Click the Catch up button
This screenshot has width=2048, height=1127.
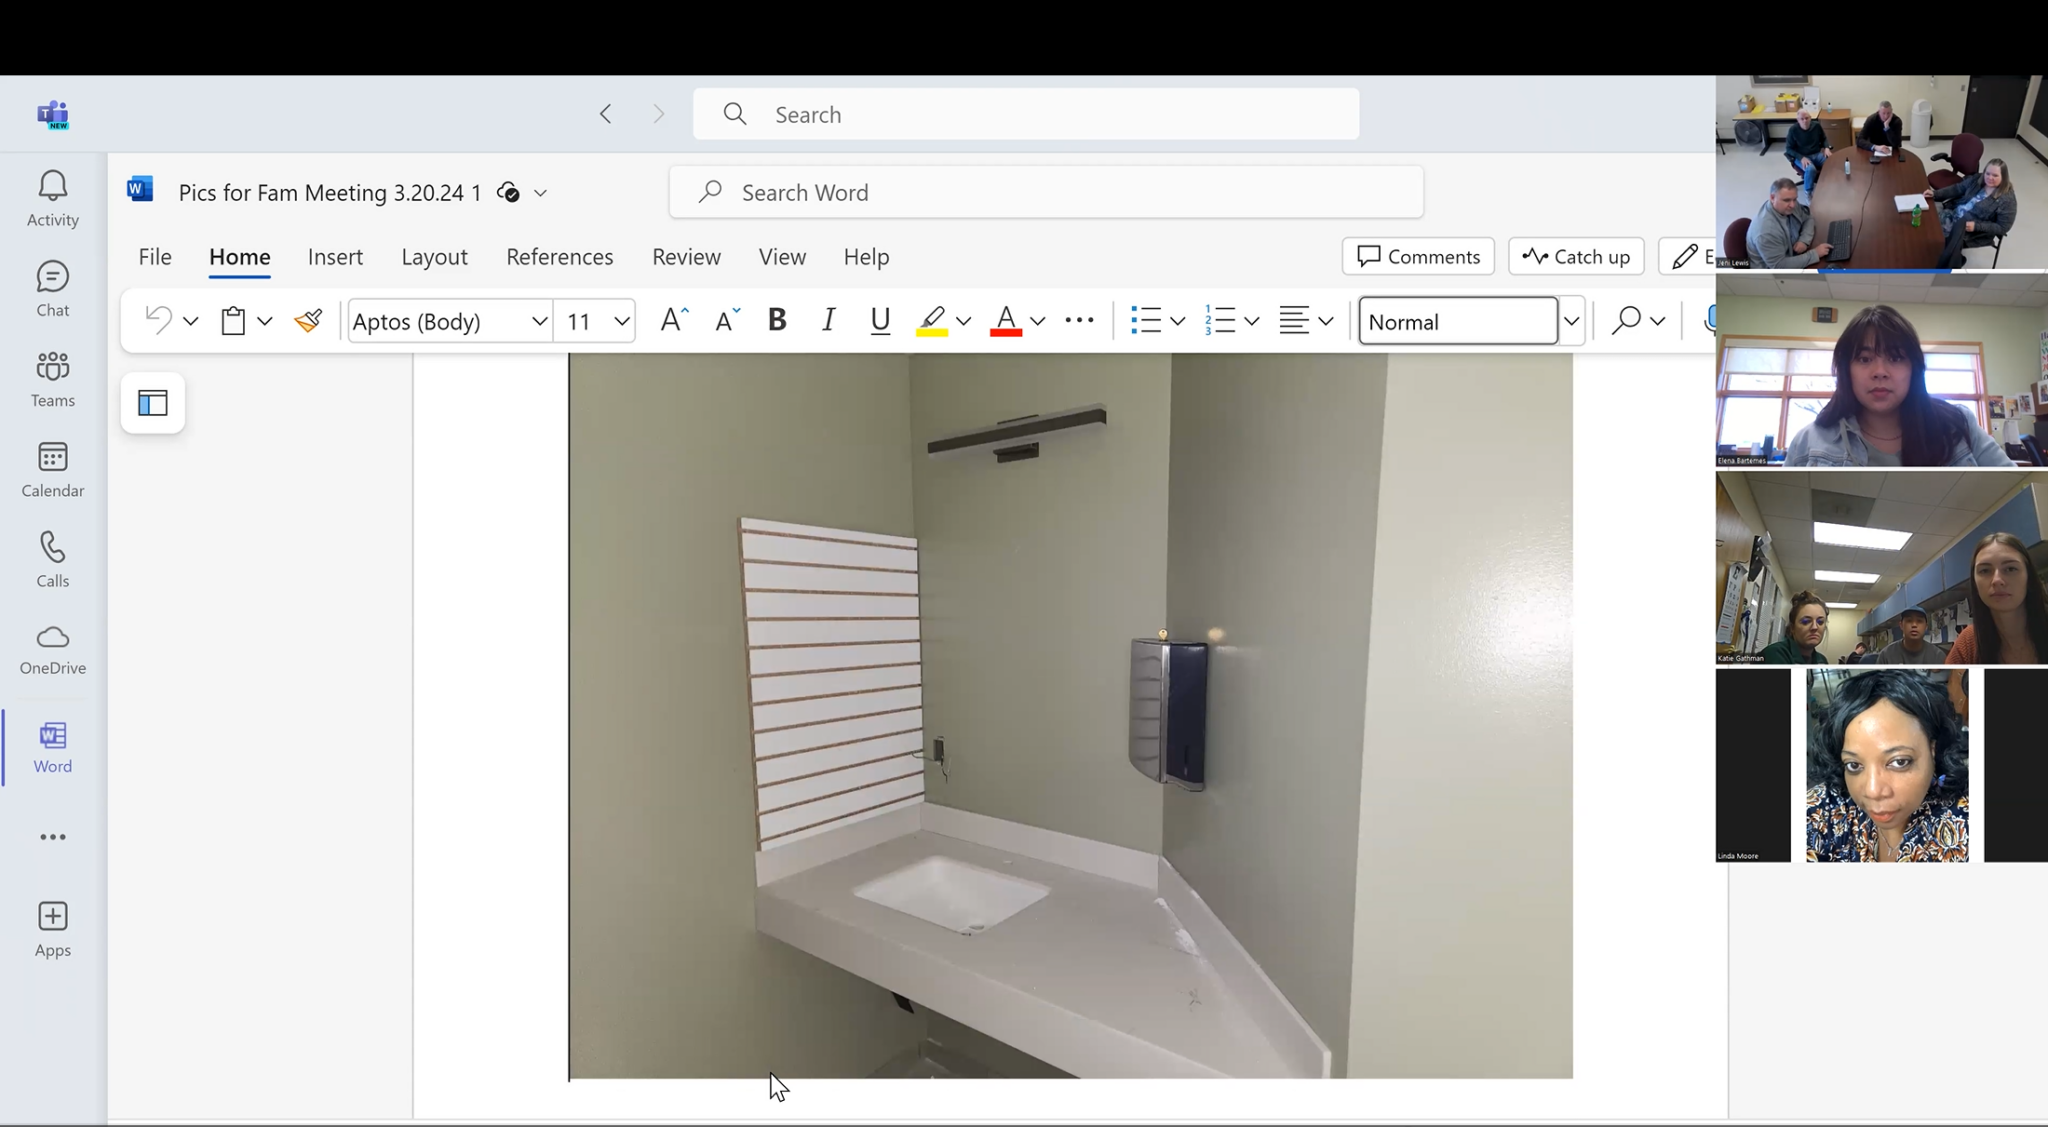pyautogui.click(x=1576, y=256)
